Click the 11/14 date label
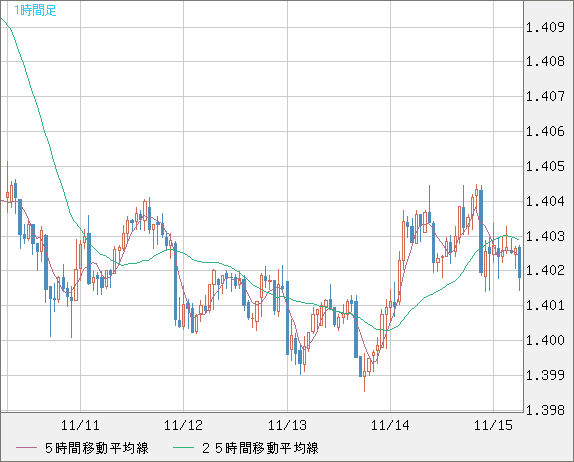The height and width of the screenshot is (462, 574). tap(391, 425)
